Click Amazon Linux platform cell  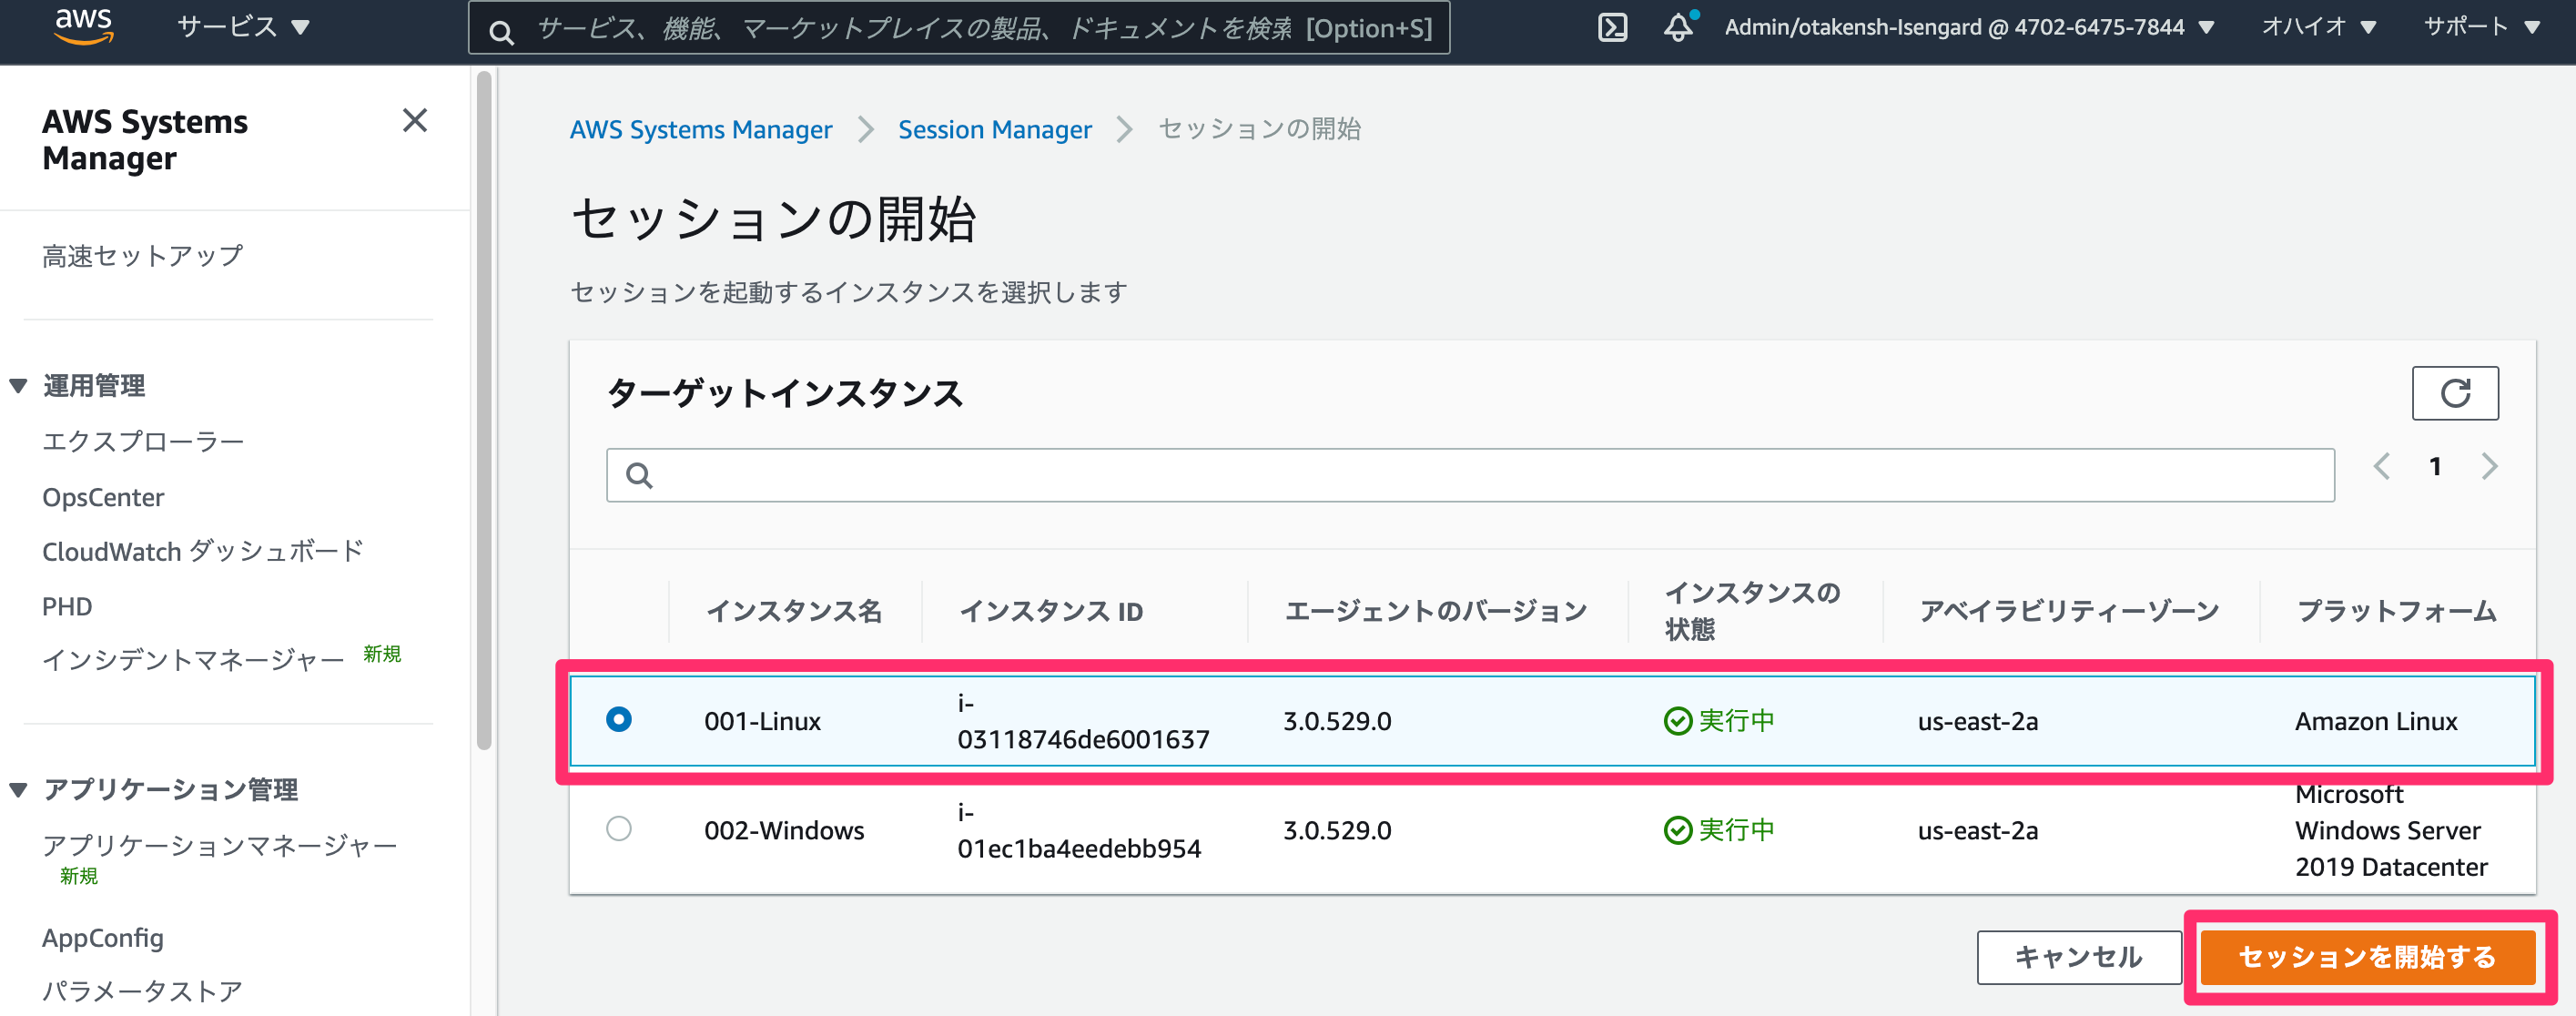pyautogui.click(x=2376, y=721)
